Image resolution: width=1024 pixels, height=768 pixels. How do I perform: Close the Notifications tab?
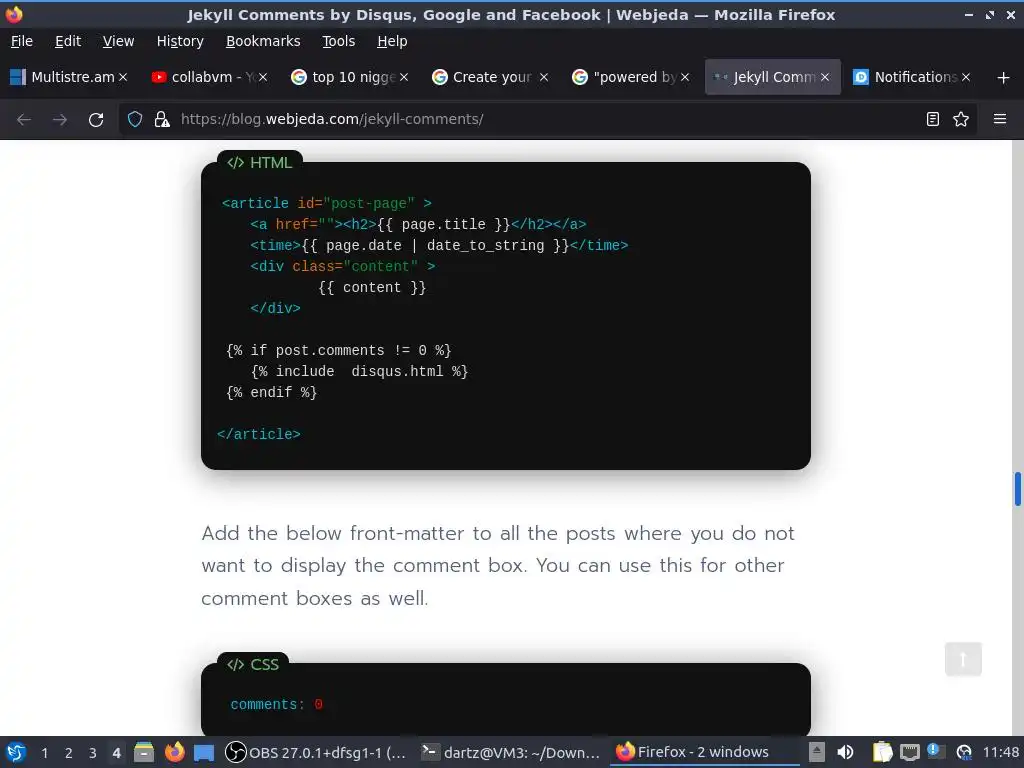tap(965, 77)
